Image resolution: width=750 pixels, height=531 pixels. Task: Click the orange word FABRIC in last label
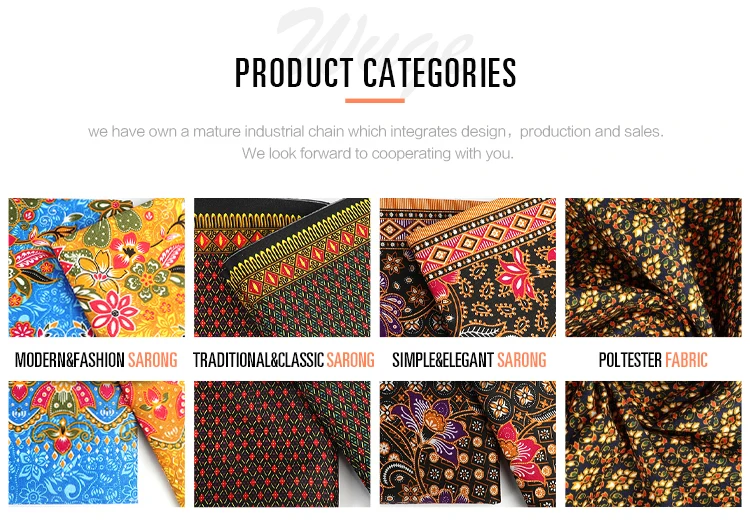(686, 360)
